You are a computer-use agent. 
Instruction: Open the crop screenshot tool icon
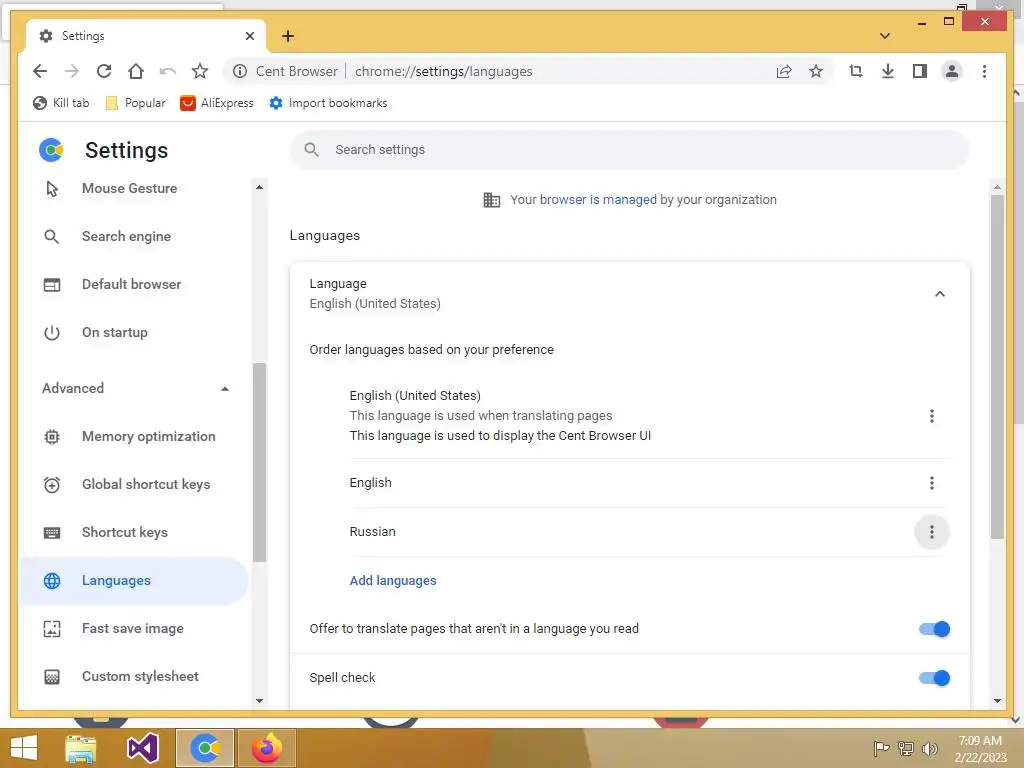[x=856, y=71]
